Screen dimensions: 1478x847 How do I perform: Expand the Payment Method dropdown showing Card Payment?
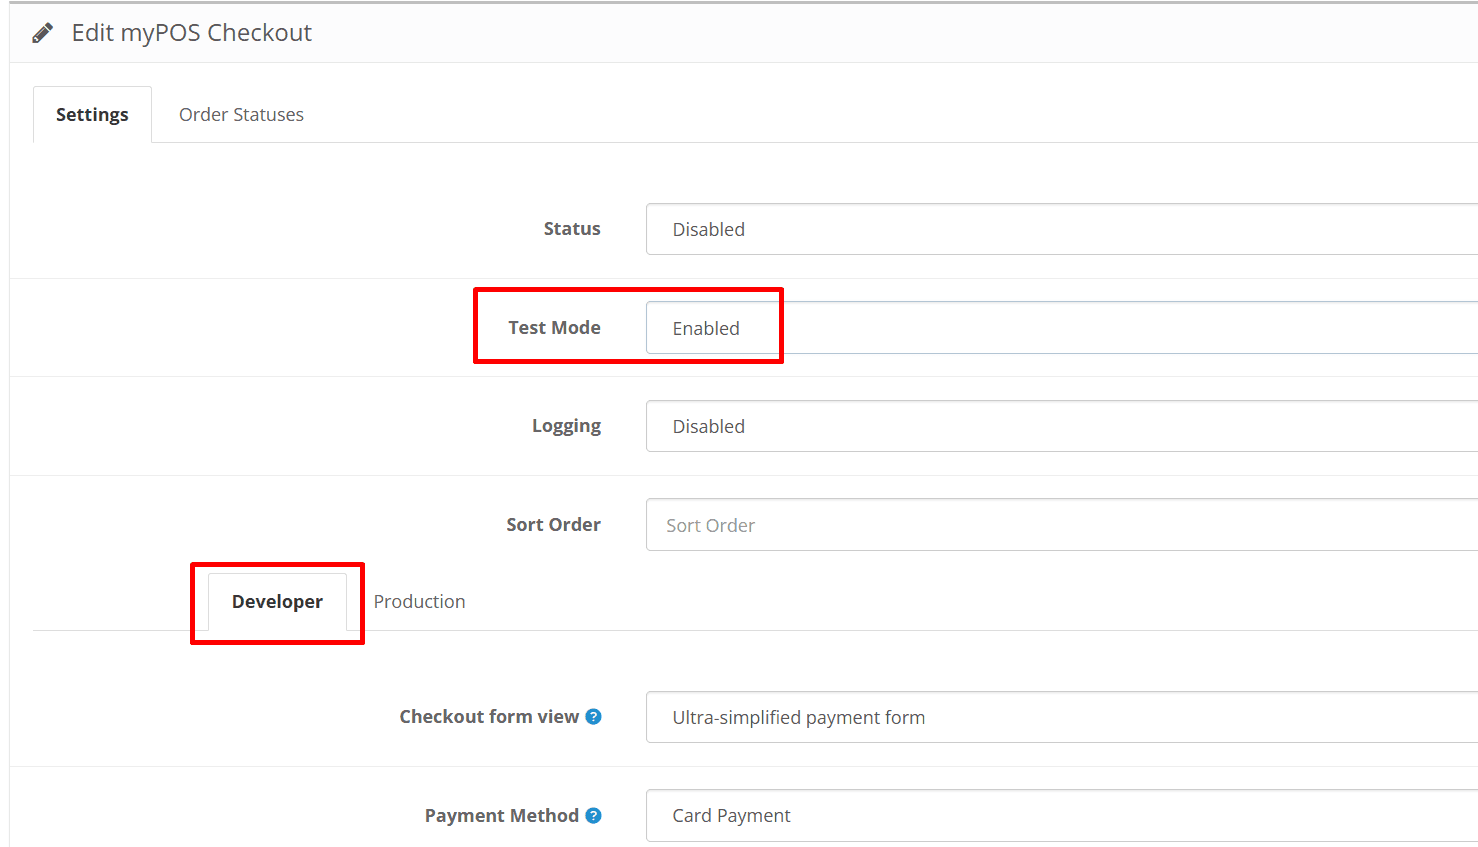[1060, 815]
